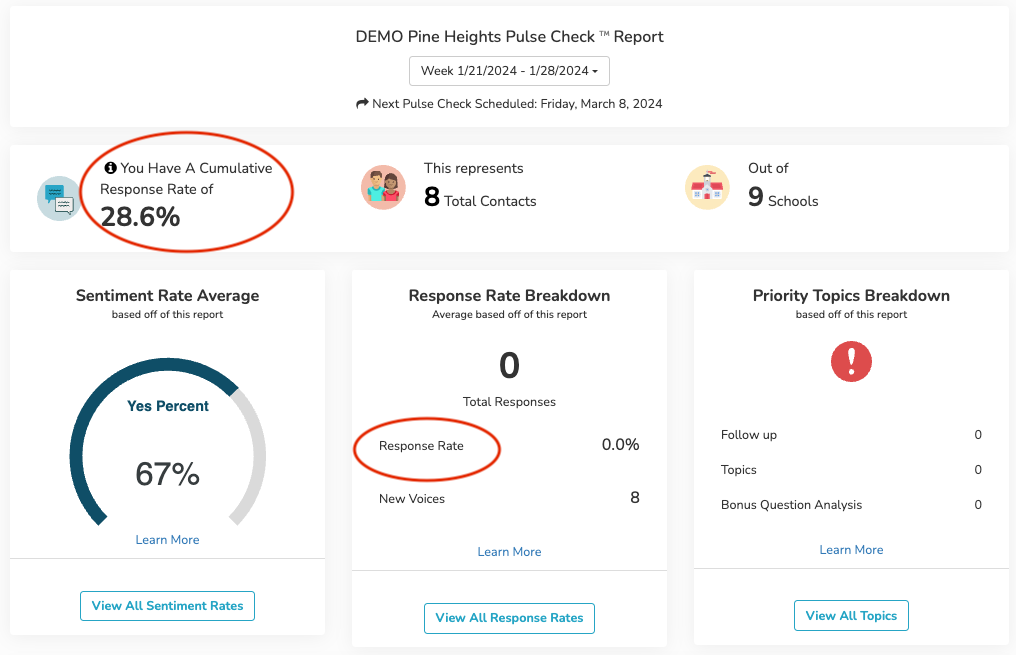
Task: Open Learn More in Response Rate Breakdown
Action: tap(509, 551)
